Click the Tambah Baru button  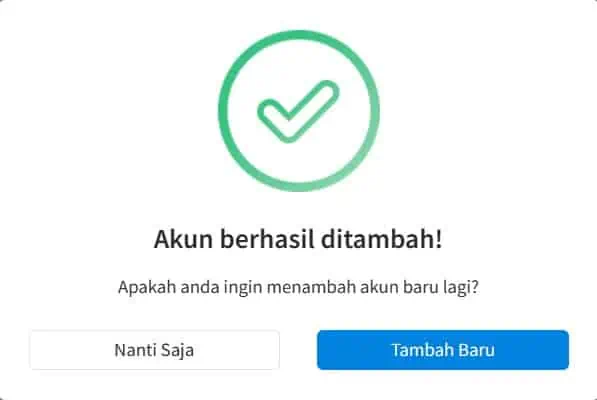(443, 350)
